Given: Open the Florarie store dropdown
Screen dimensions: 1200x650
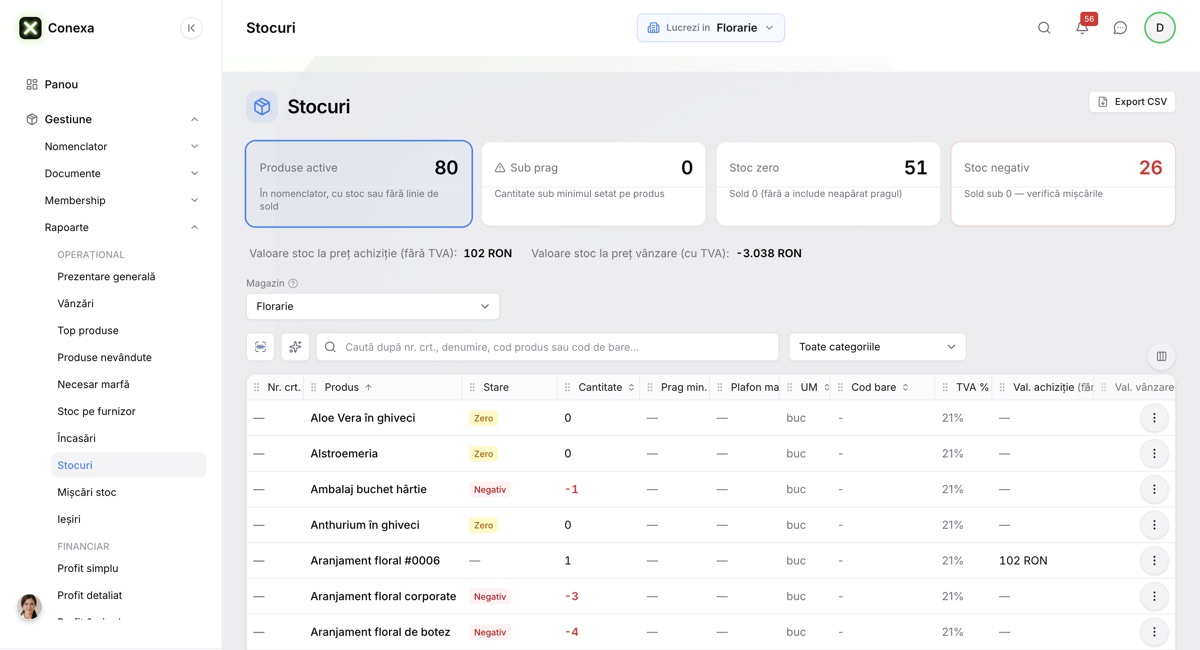Looking at the screenshot, I should pos(373,307).
